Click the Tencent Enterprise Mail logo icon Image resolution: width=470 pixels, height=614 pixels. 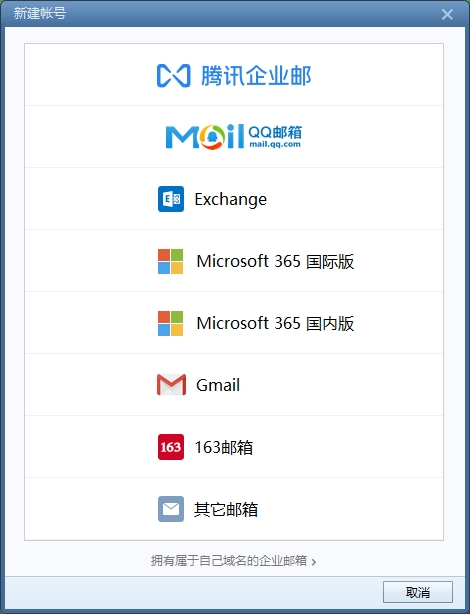pos(174,76)
